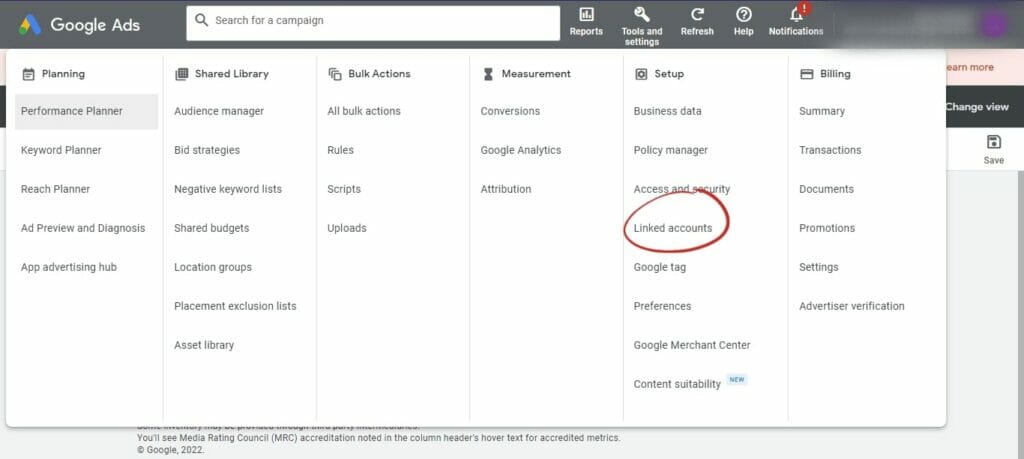The height and width of the screenshot is (459, 1024).
Task: Open Performance Planner
Action: (86, 111)
